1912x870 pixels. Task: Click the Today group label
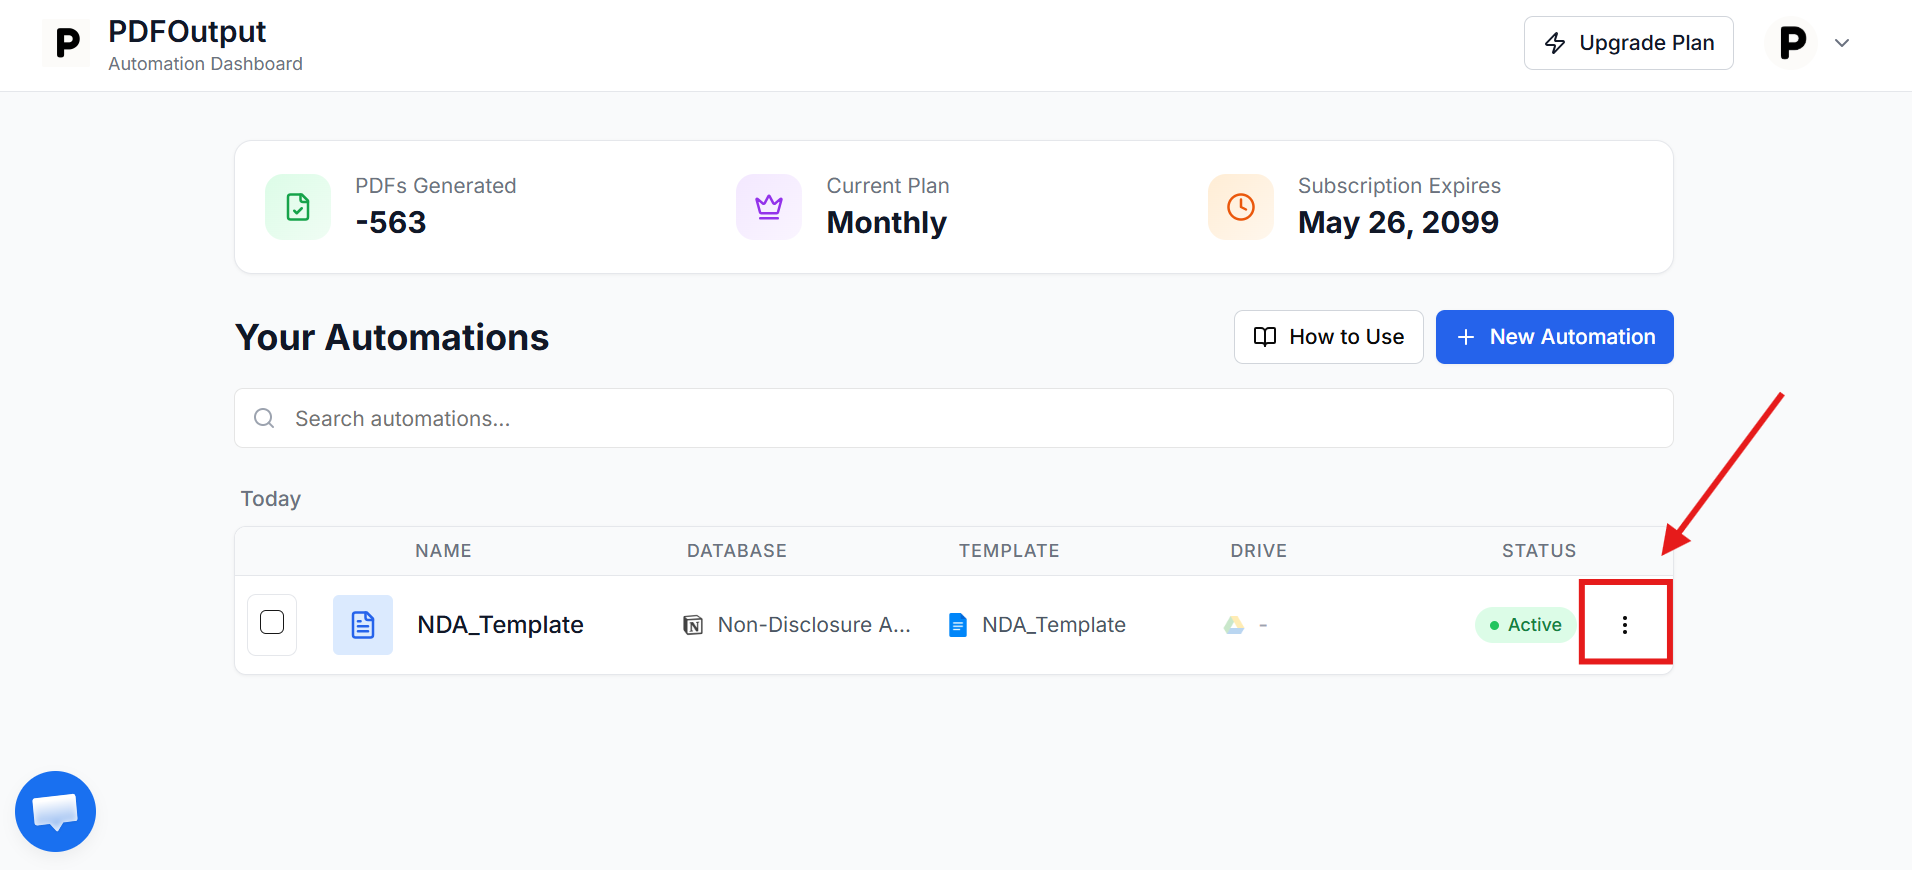click(x=271, y=499)
